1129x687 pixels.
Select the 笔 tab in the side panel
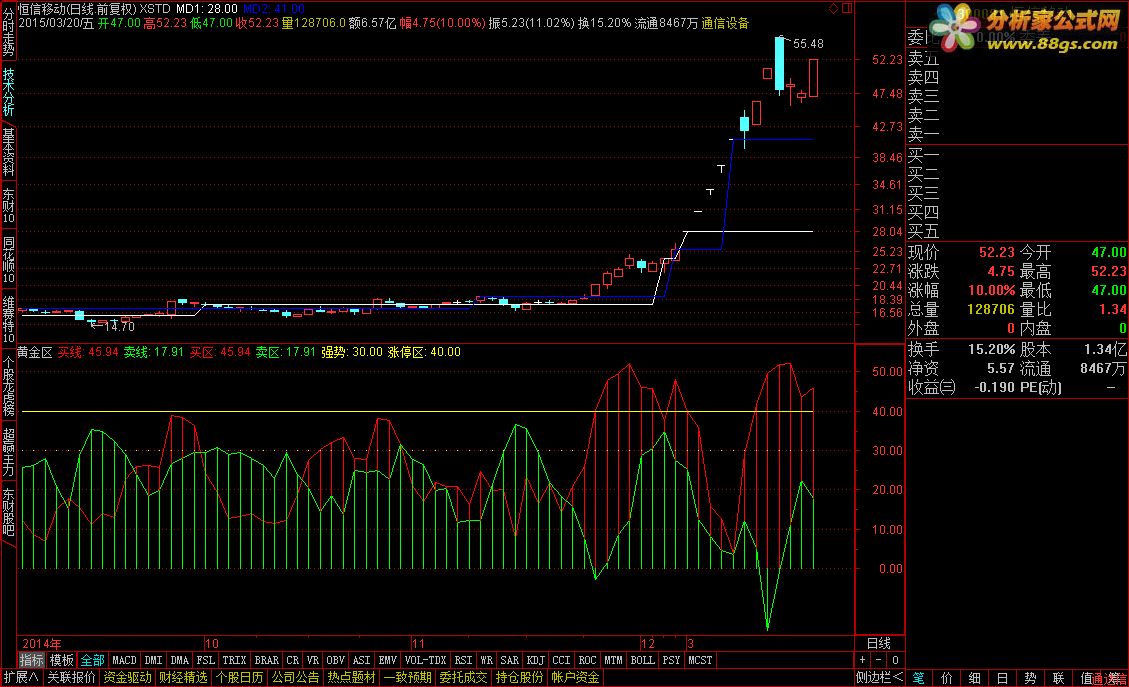pyautogui.click(x=919, y=678)
